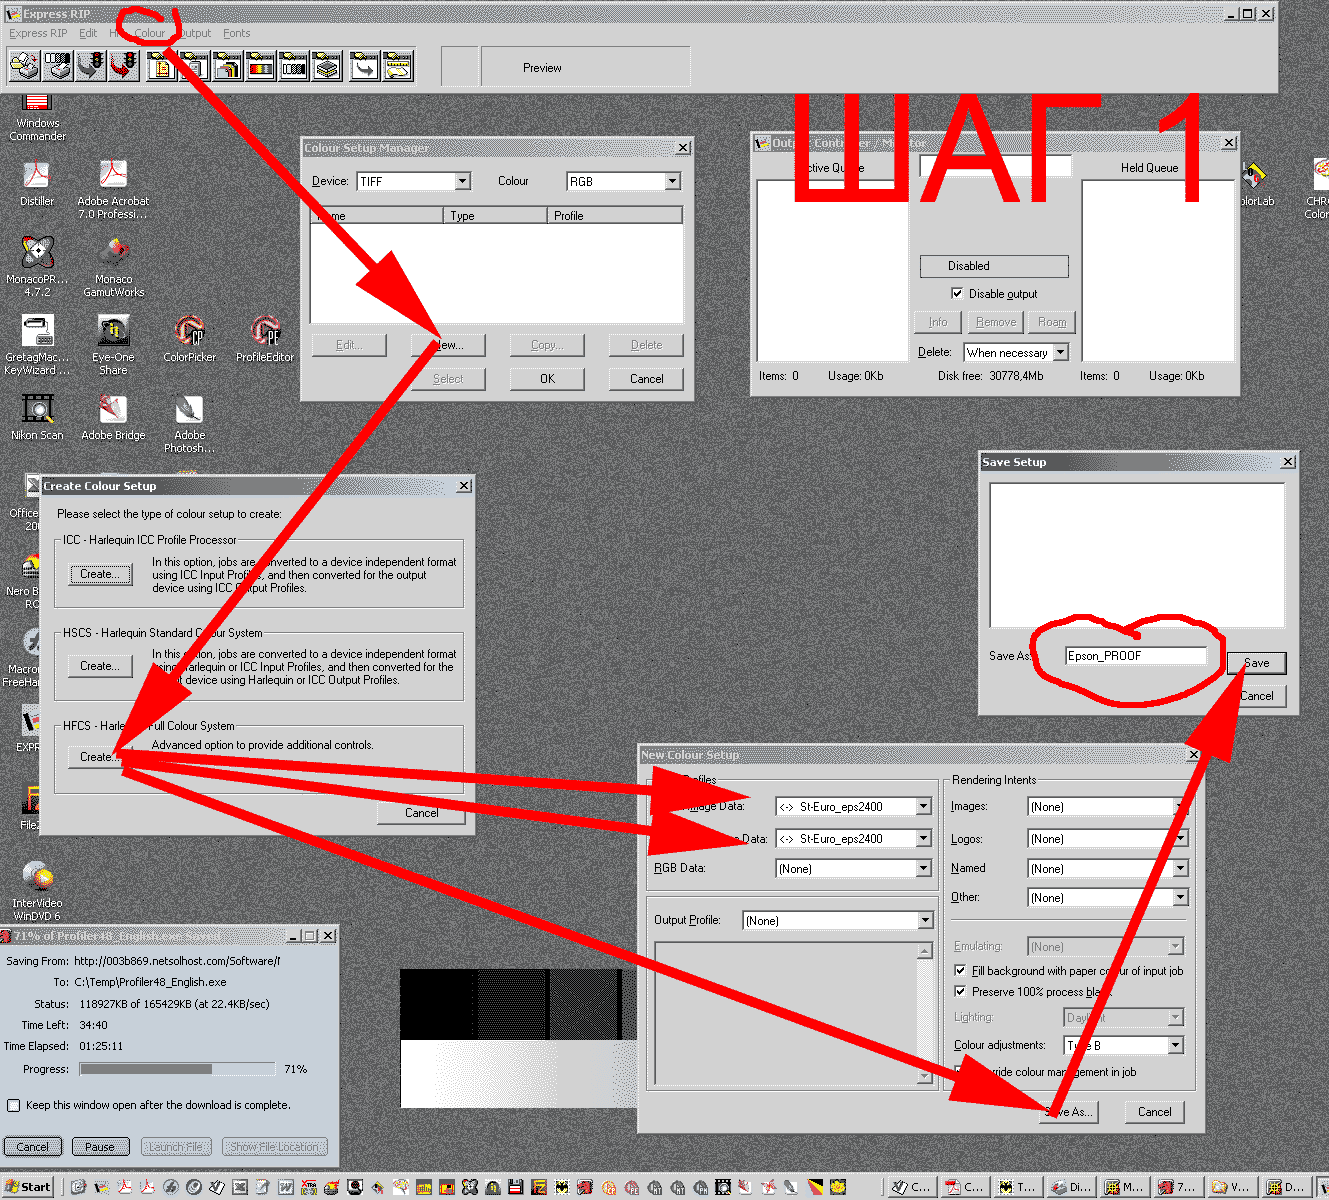Click the Type column header in Colour Setup Manager

[x=495, y=215]
